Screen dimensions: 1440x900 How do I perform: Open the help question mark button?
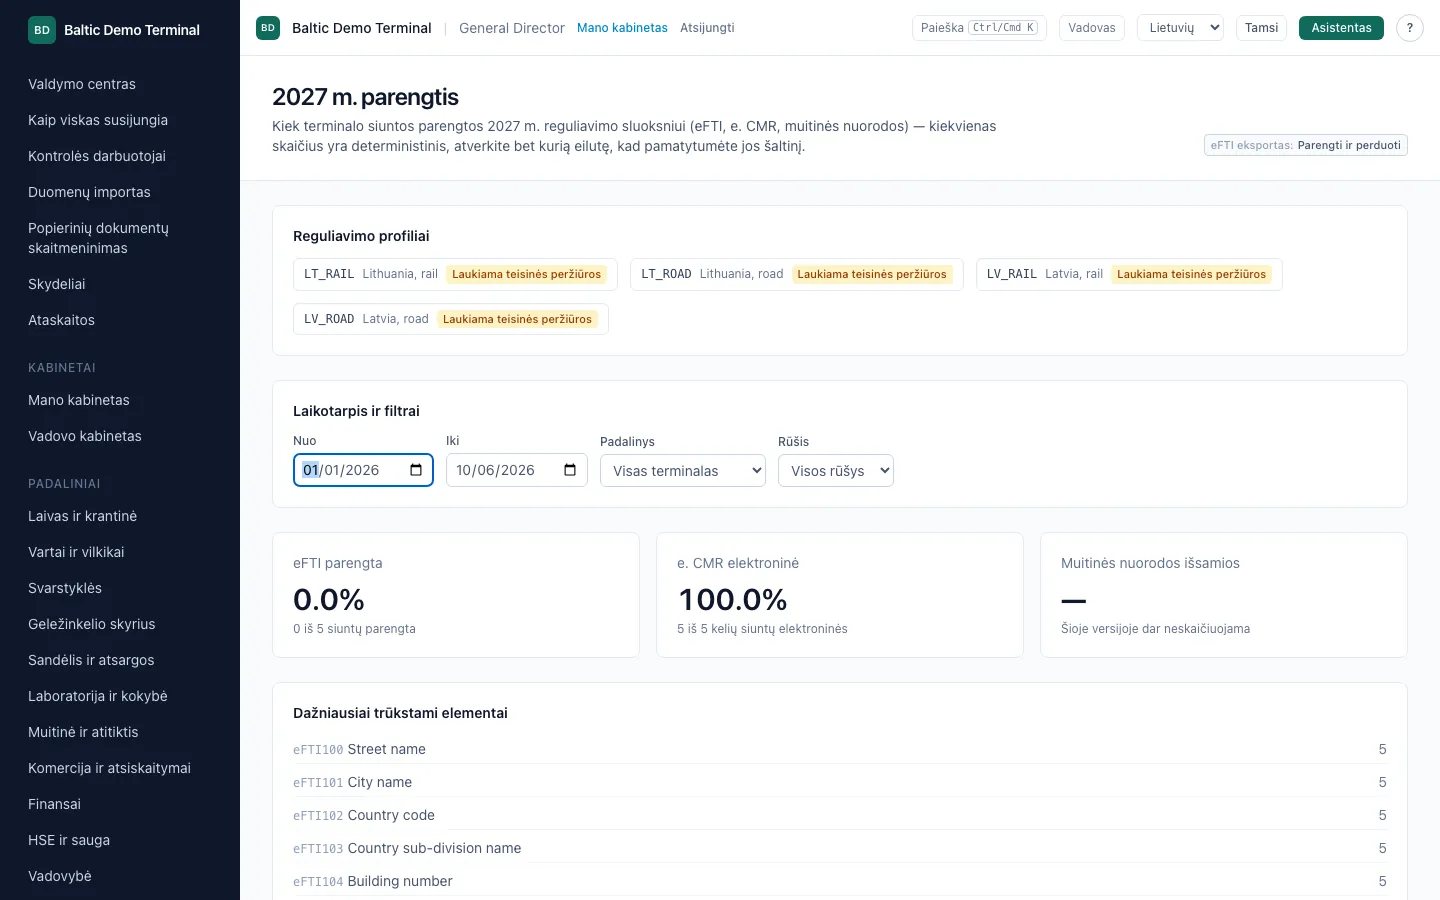click(x=1410, y=28)
